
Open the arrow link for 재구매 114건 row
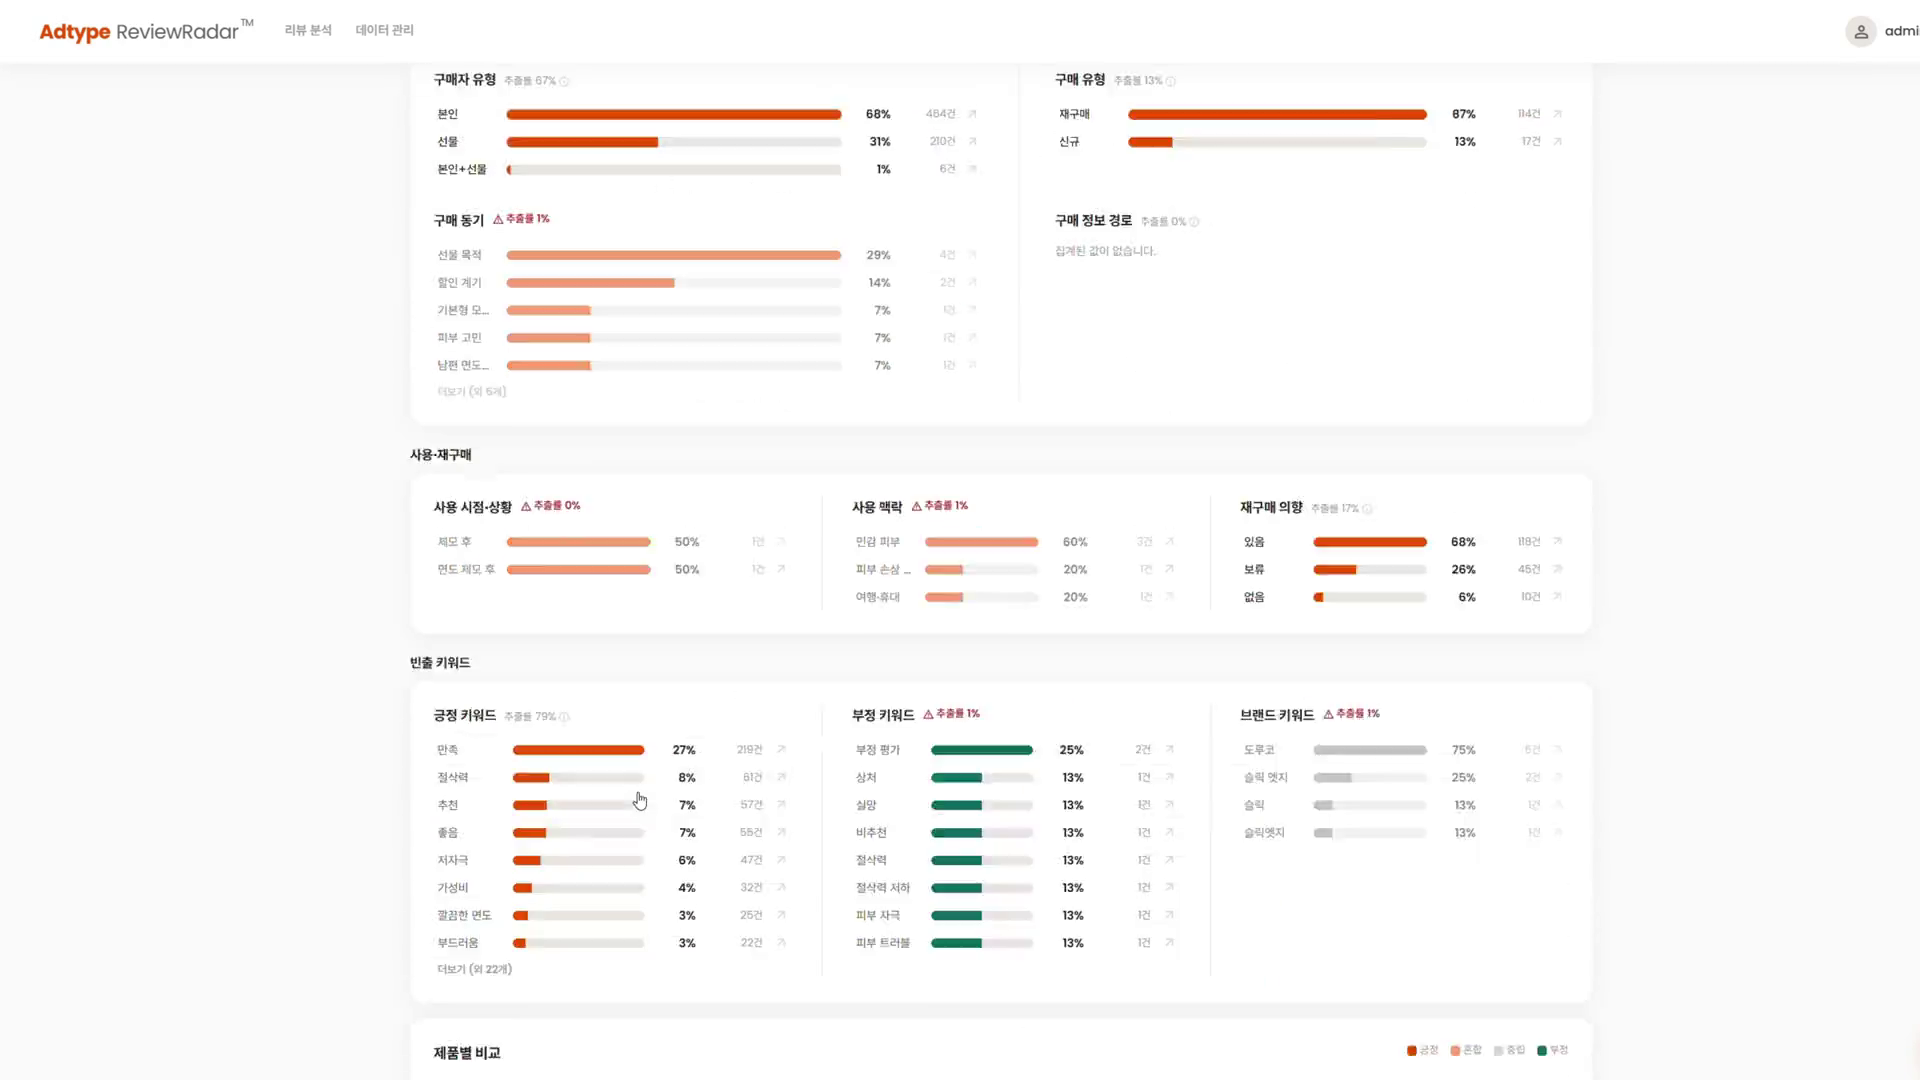click(1557, 114)
